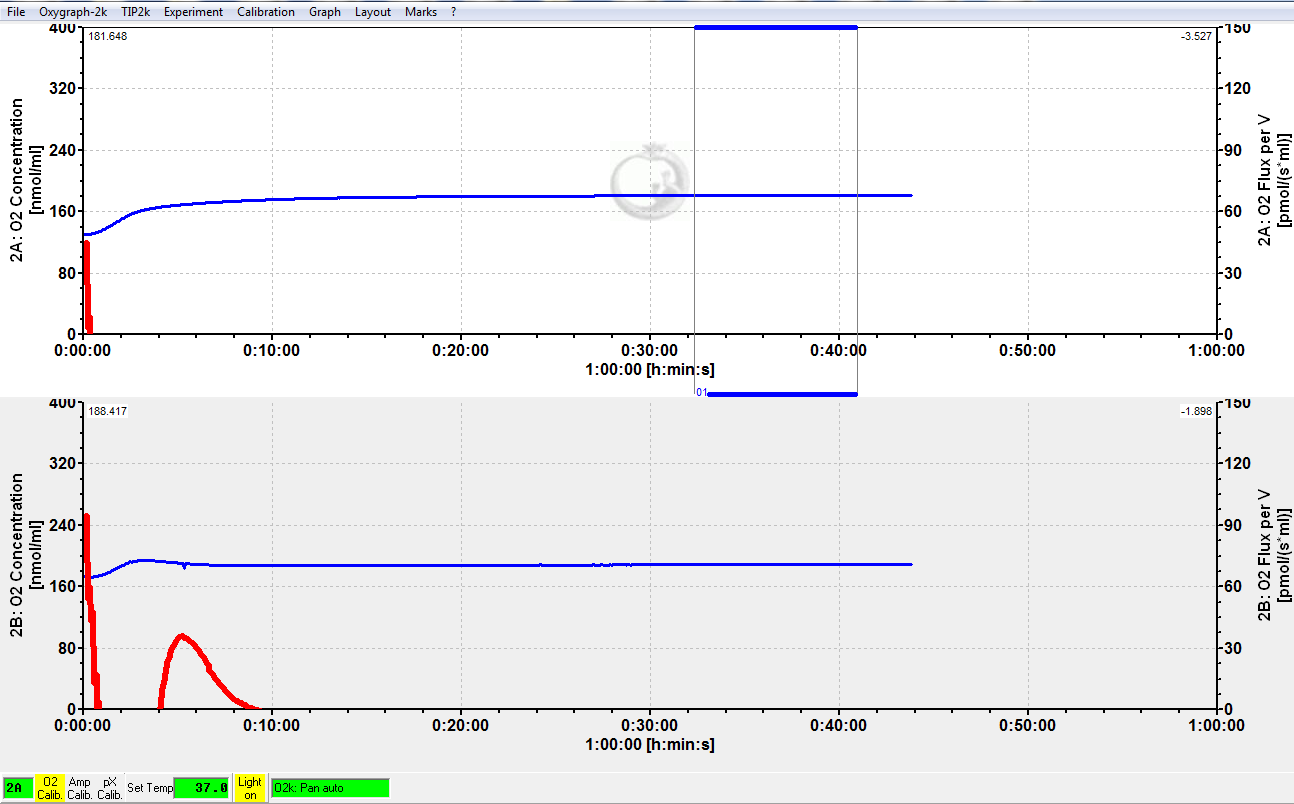Click the 0:20:00 time tick on the 2A graph axis

click(461, 350)
